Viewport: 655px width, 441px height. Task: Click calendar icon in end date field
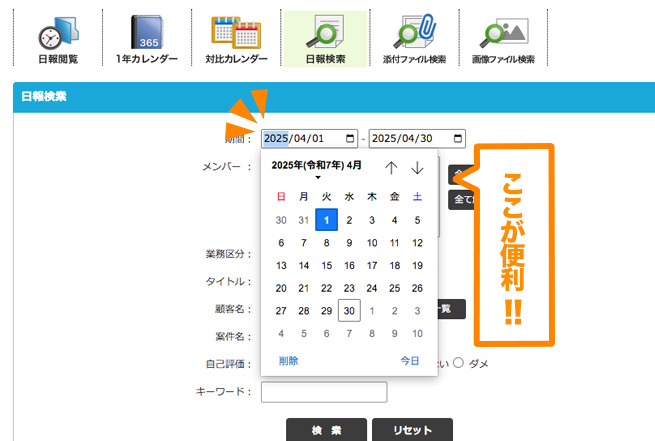coord(458,138)
